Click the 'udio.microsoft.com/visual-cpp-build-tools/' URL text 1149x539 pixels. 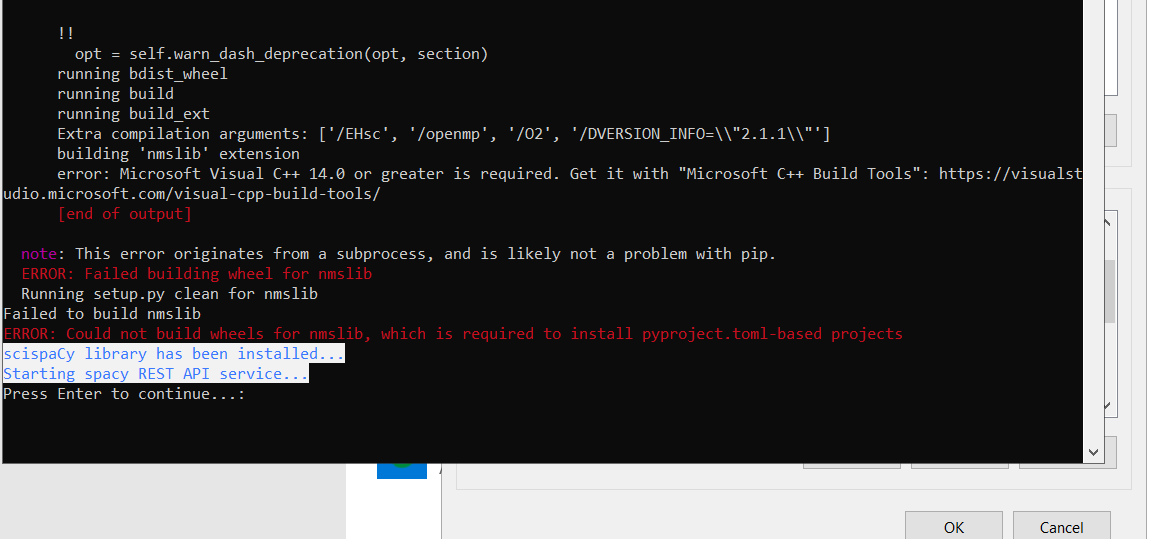click(x=192, y=194)
